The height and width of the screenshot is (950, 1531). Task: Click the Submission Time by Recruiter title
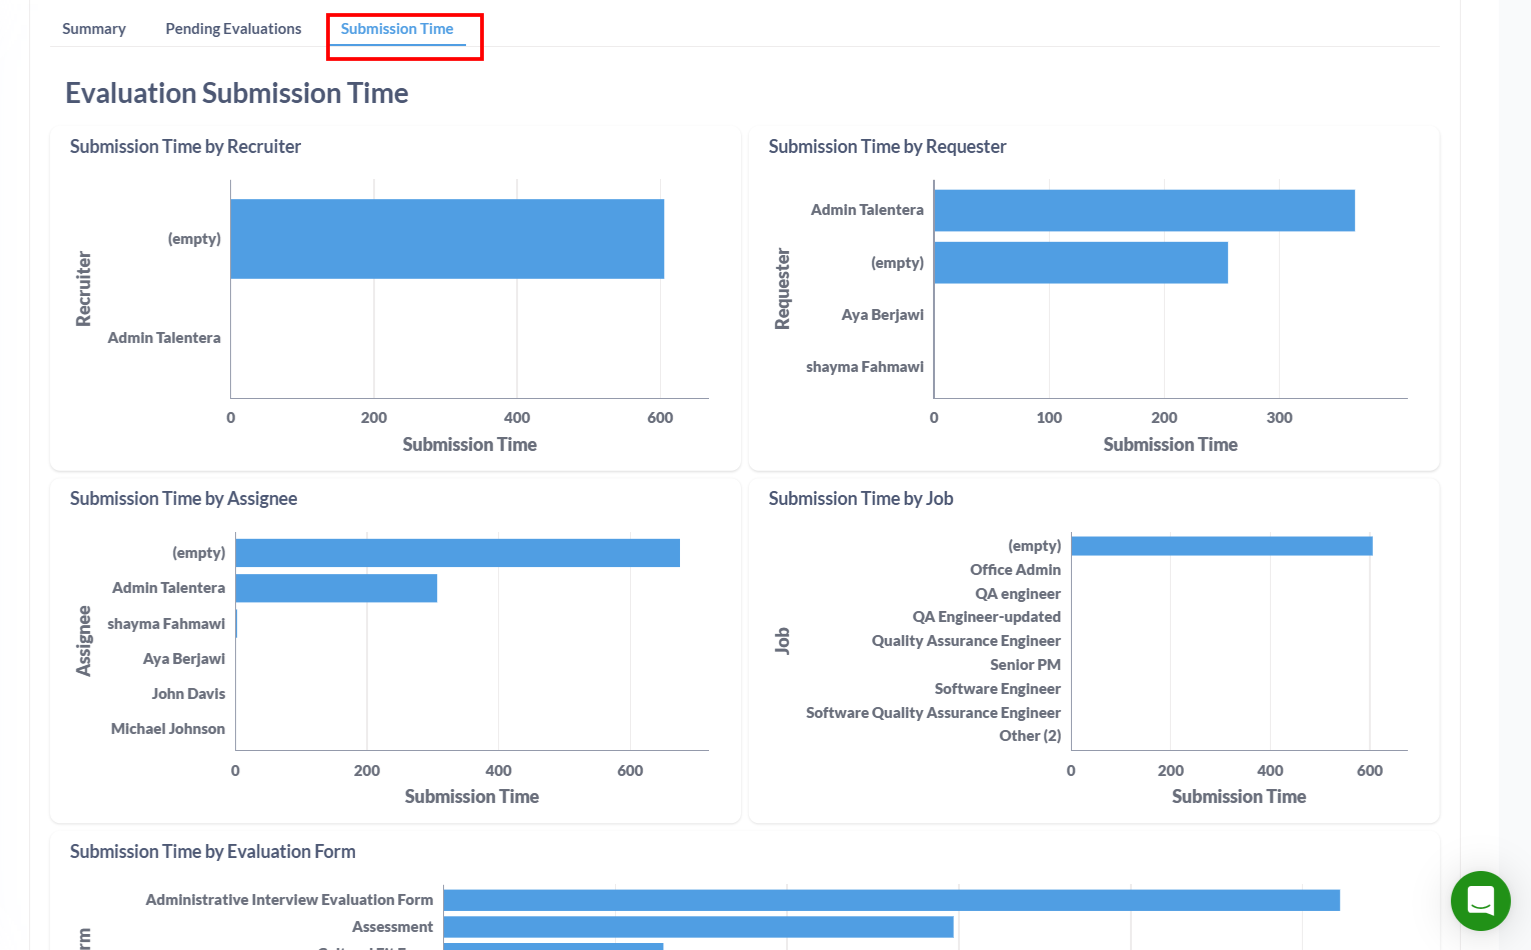click(185, 147)
